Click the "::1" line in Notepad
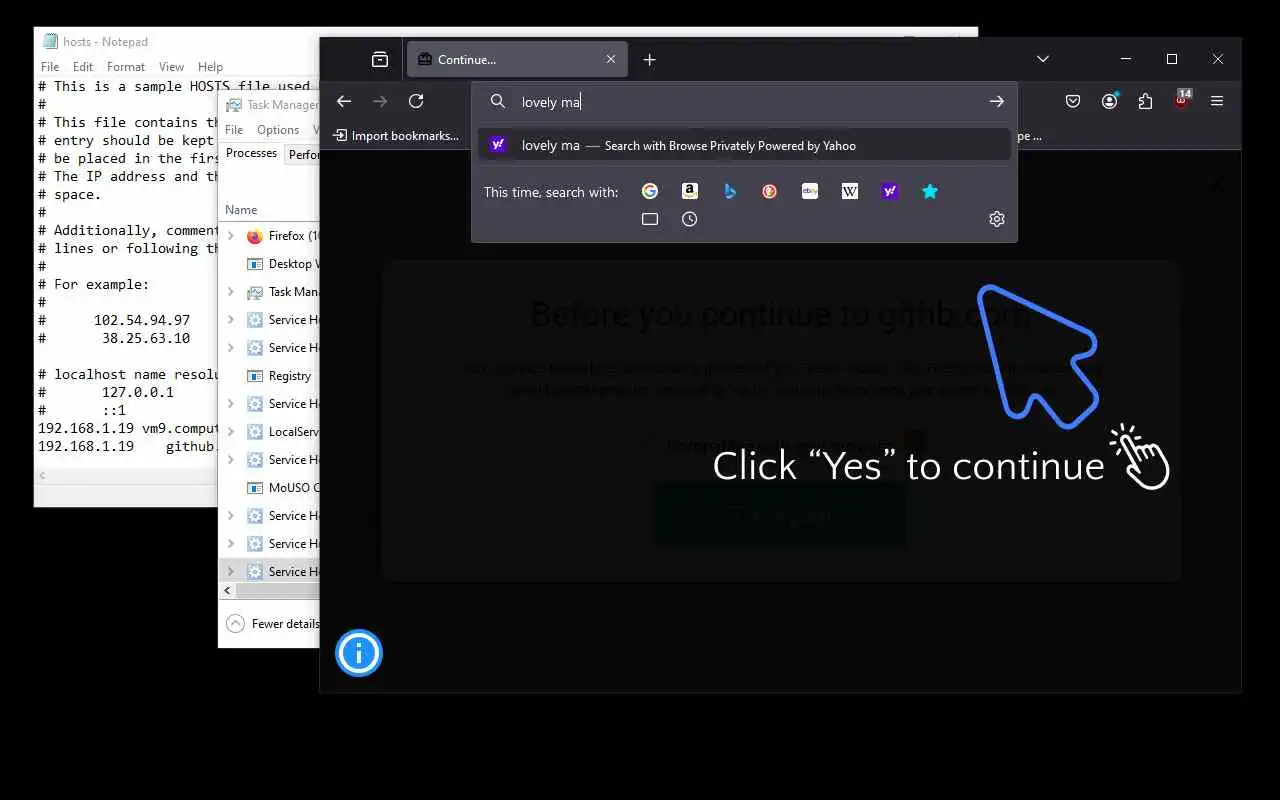 coord(114,410)
